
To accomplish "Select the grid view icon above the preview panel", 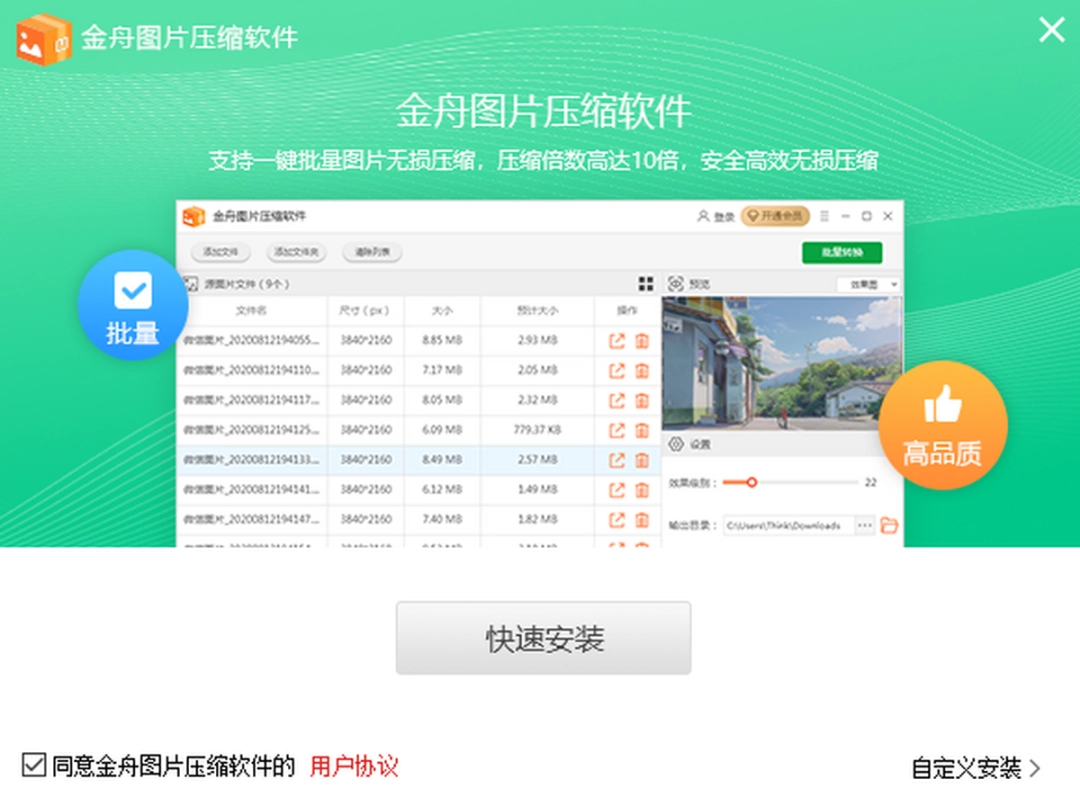I will click(647, 283).
